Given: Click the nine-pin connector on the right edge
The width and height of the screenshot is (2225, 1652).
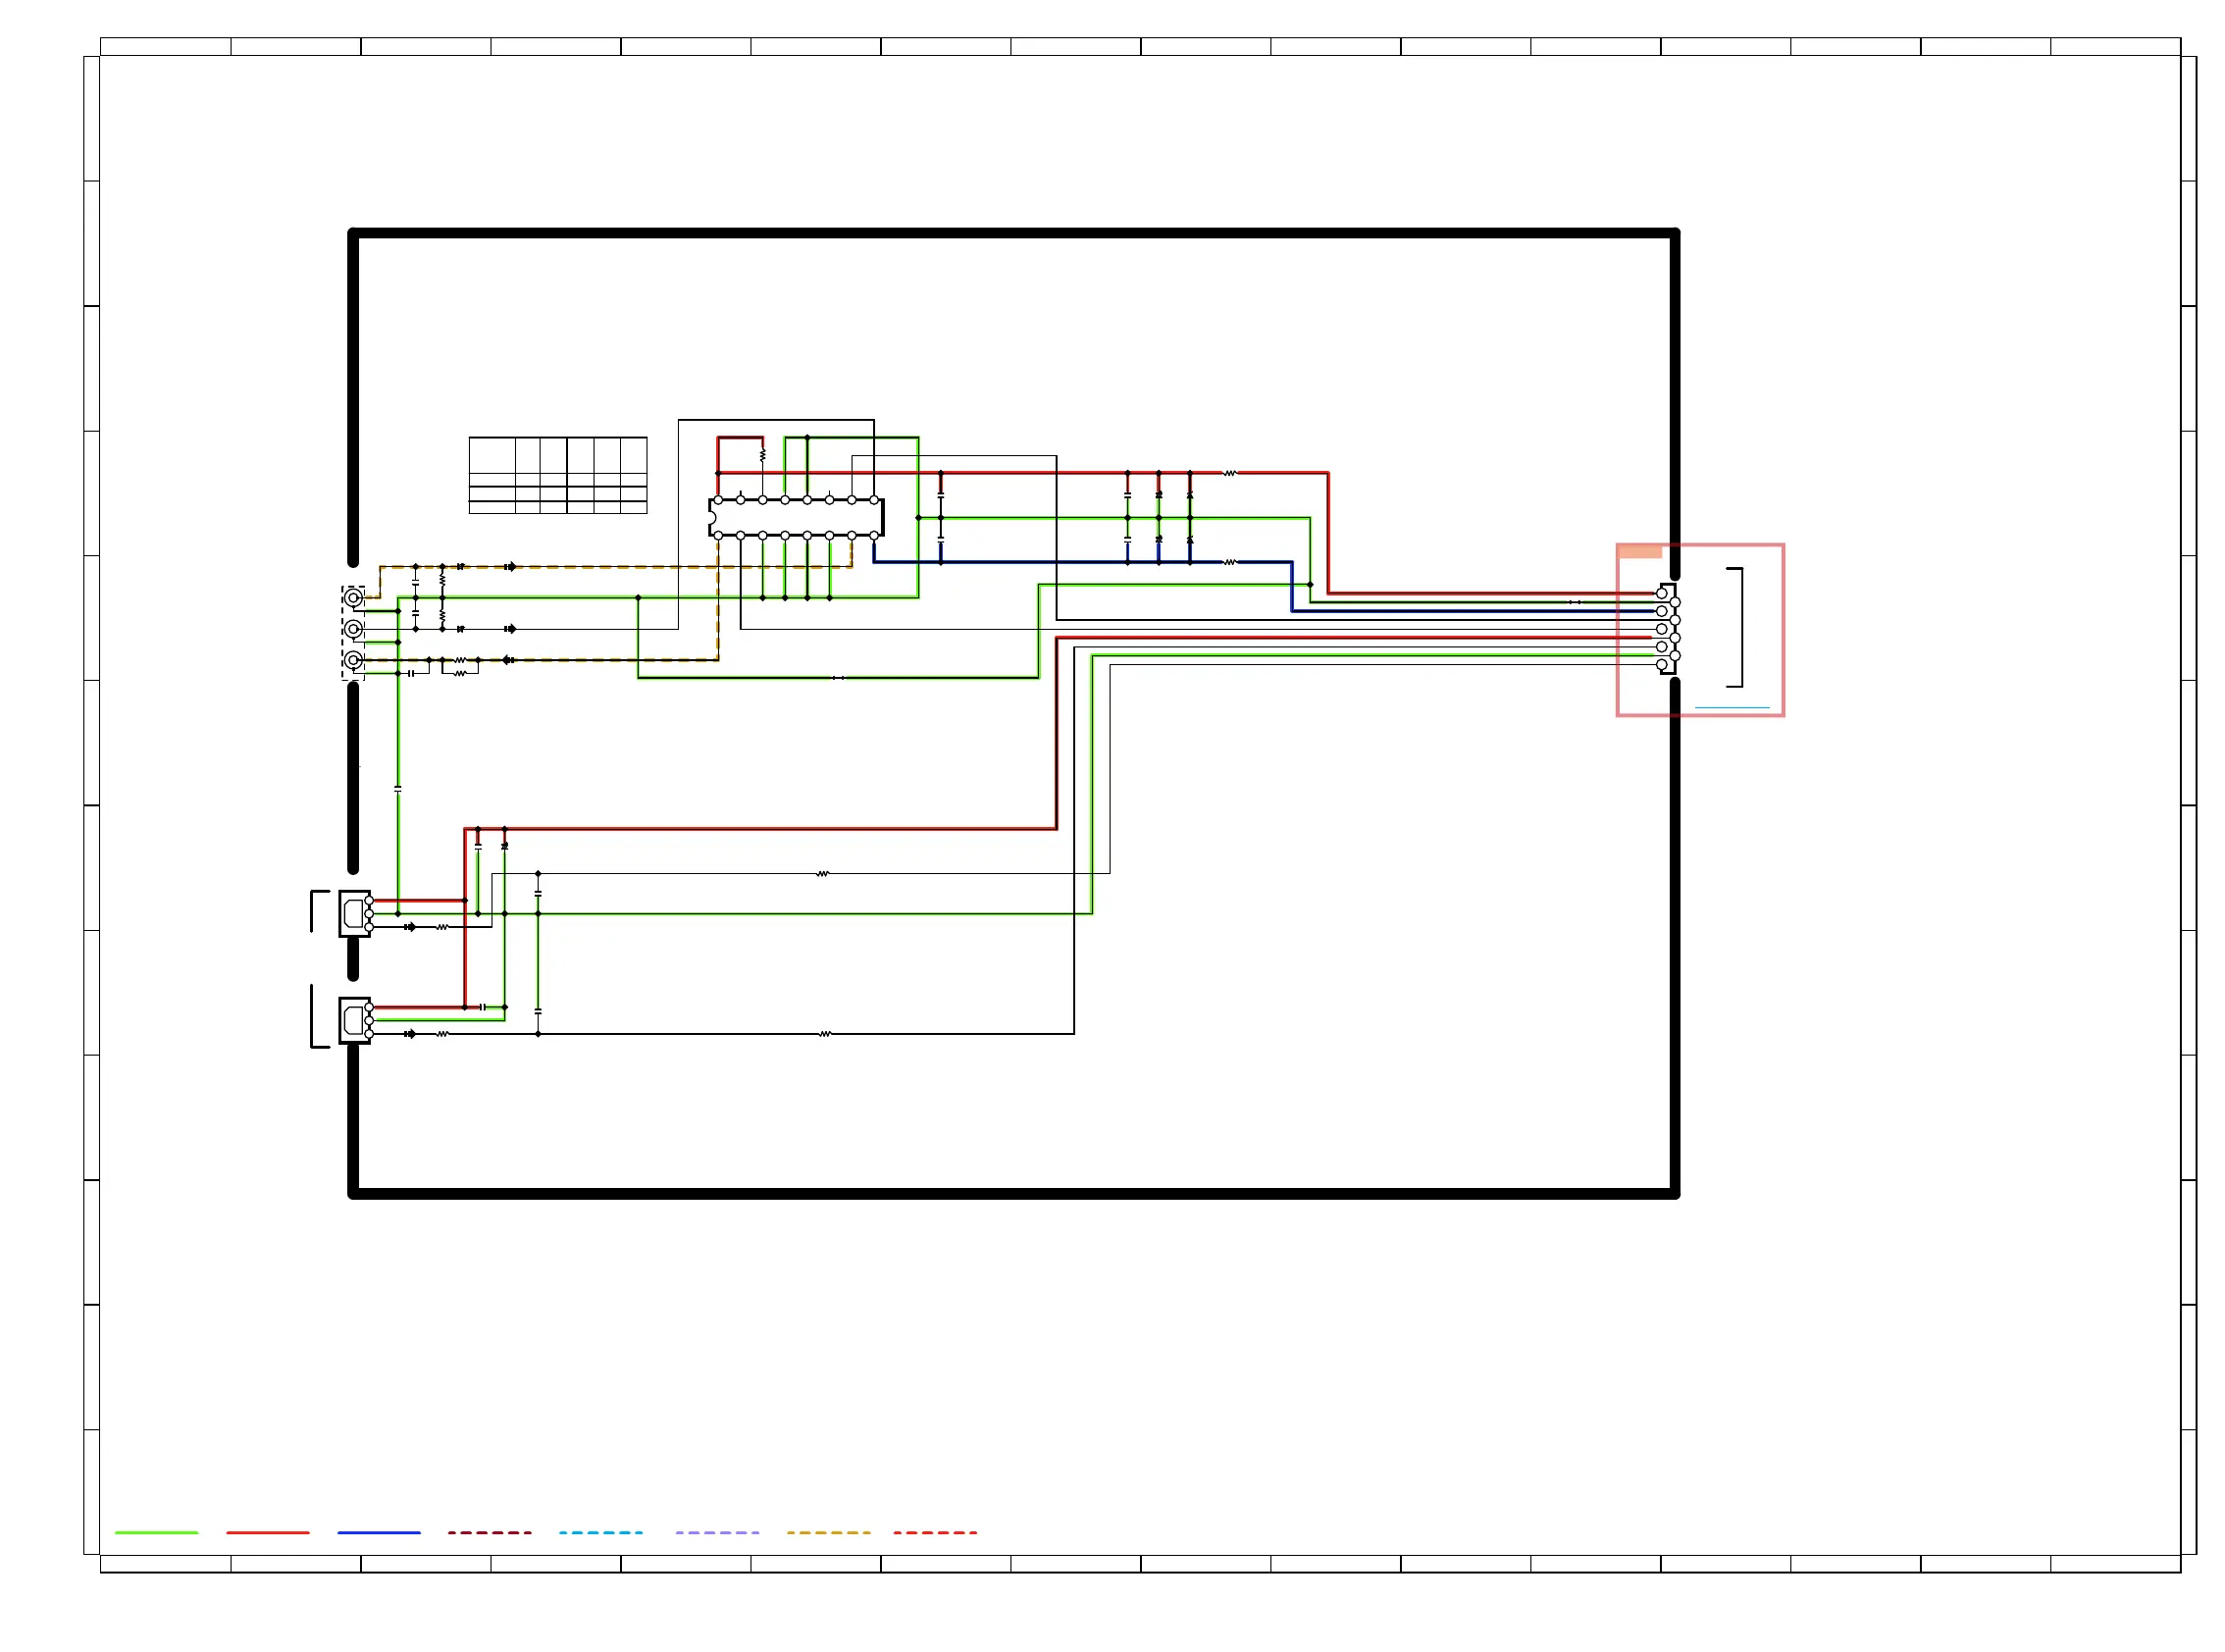Looking at the screenshot, I should click(x=1668, y=629).
